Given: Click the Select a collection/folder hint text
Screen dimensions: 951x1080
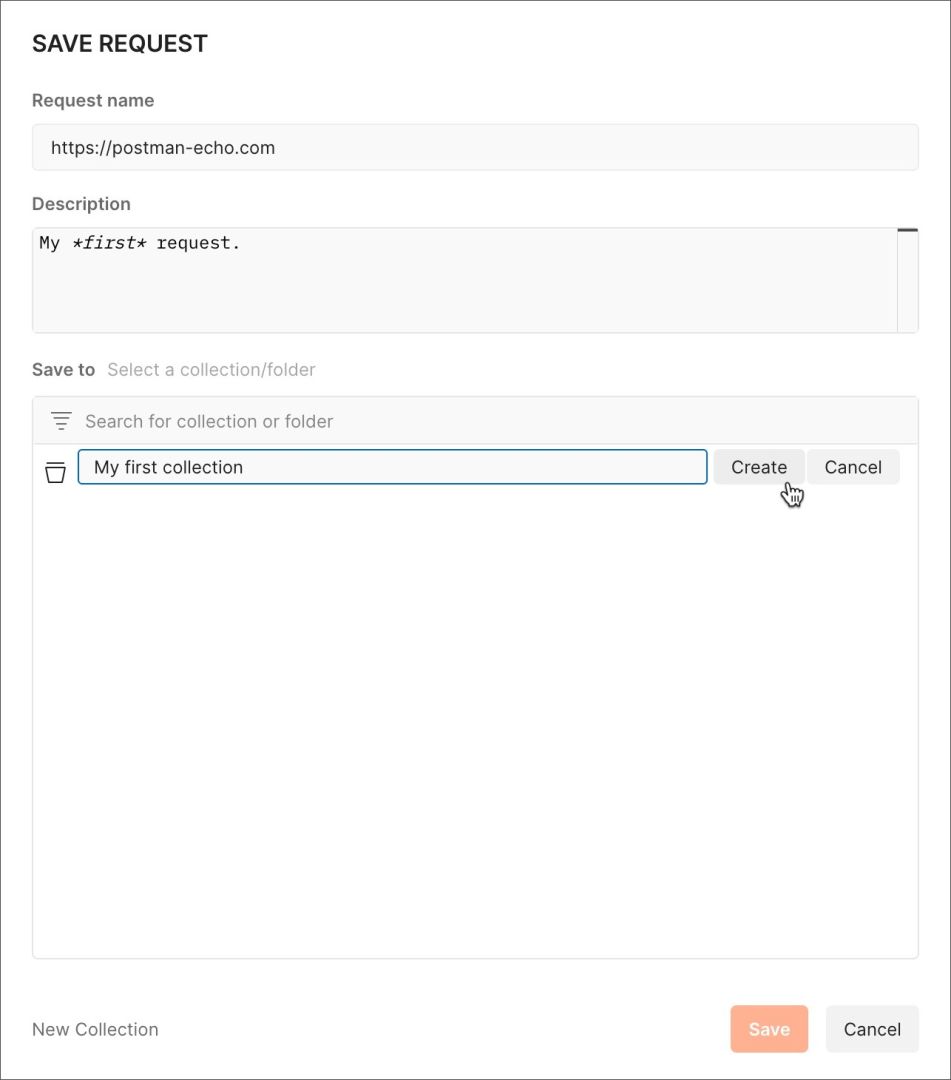Looking at the screenshot, I should tap(211, 370).
